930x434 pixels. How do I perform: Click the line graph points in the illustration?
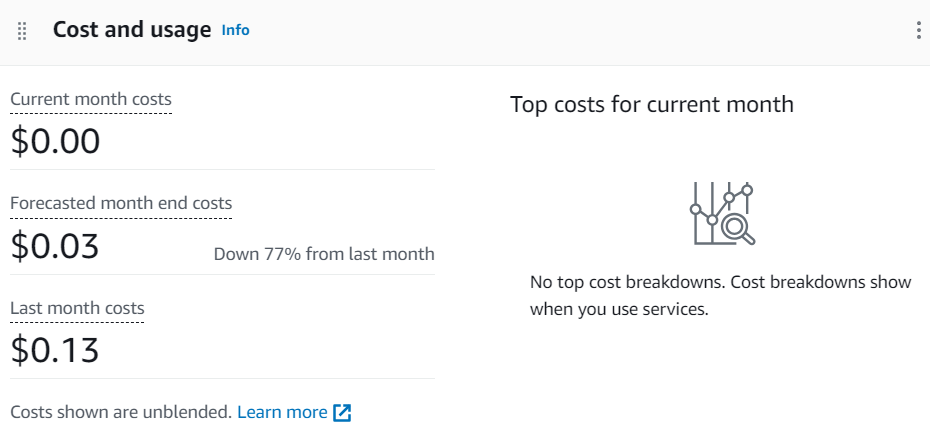[x=721, y=205]
